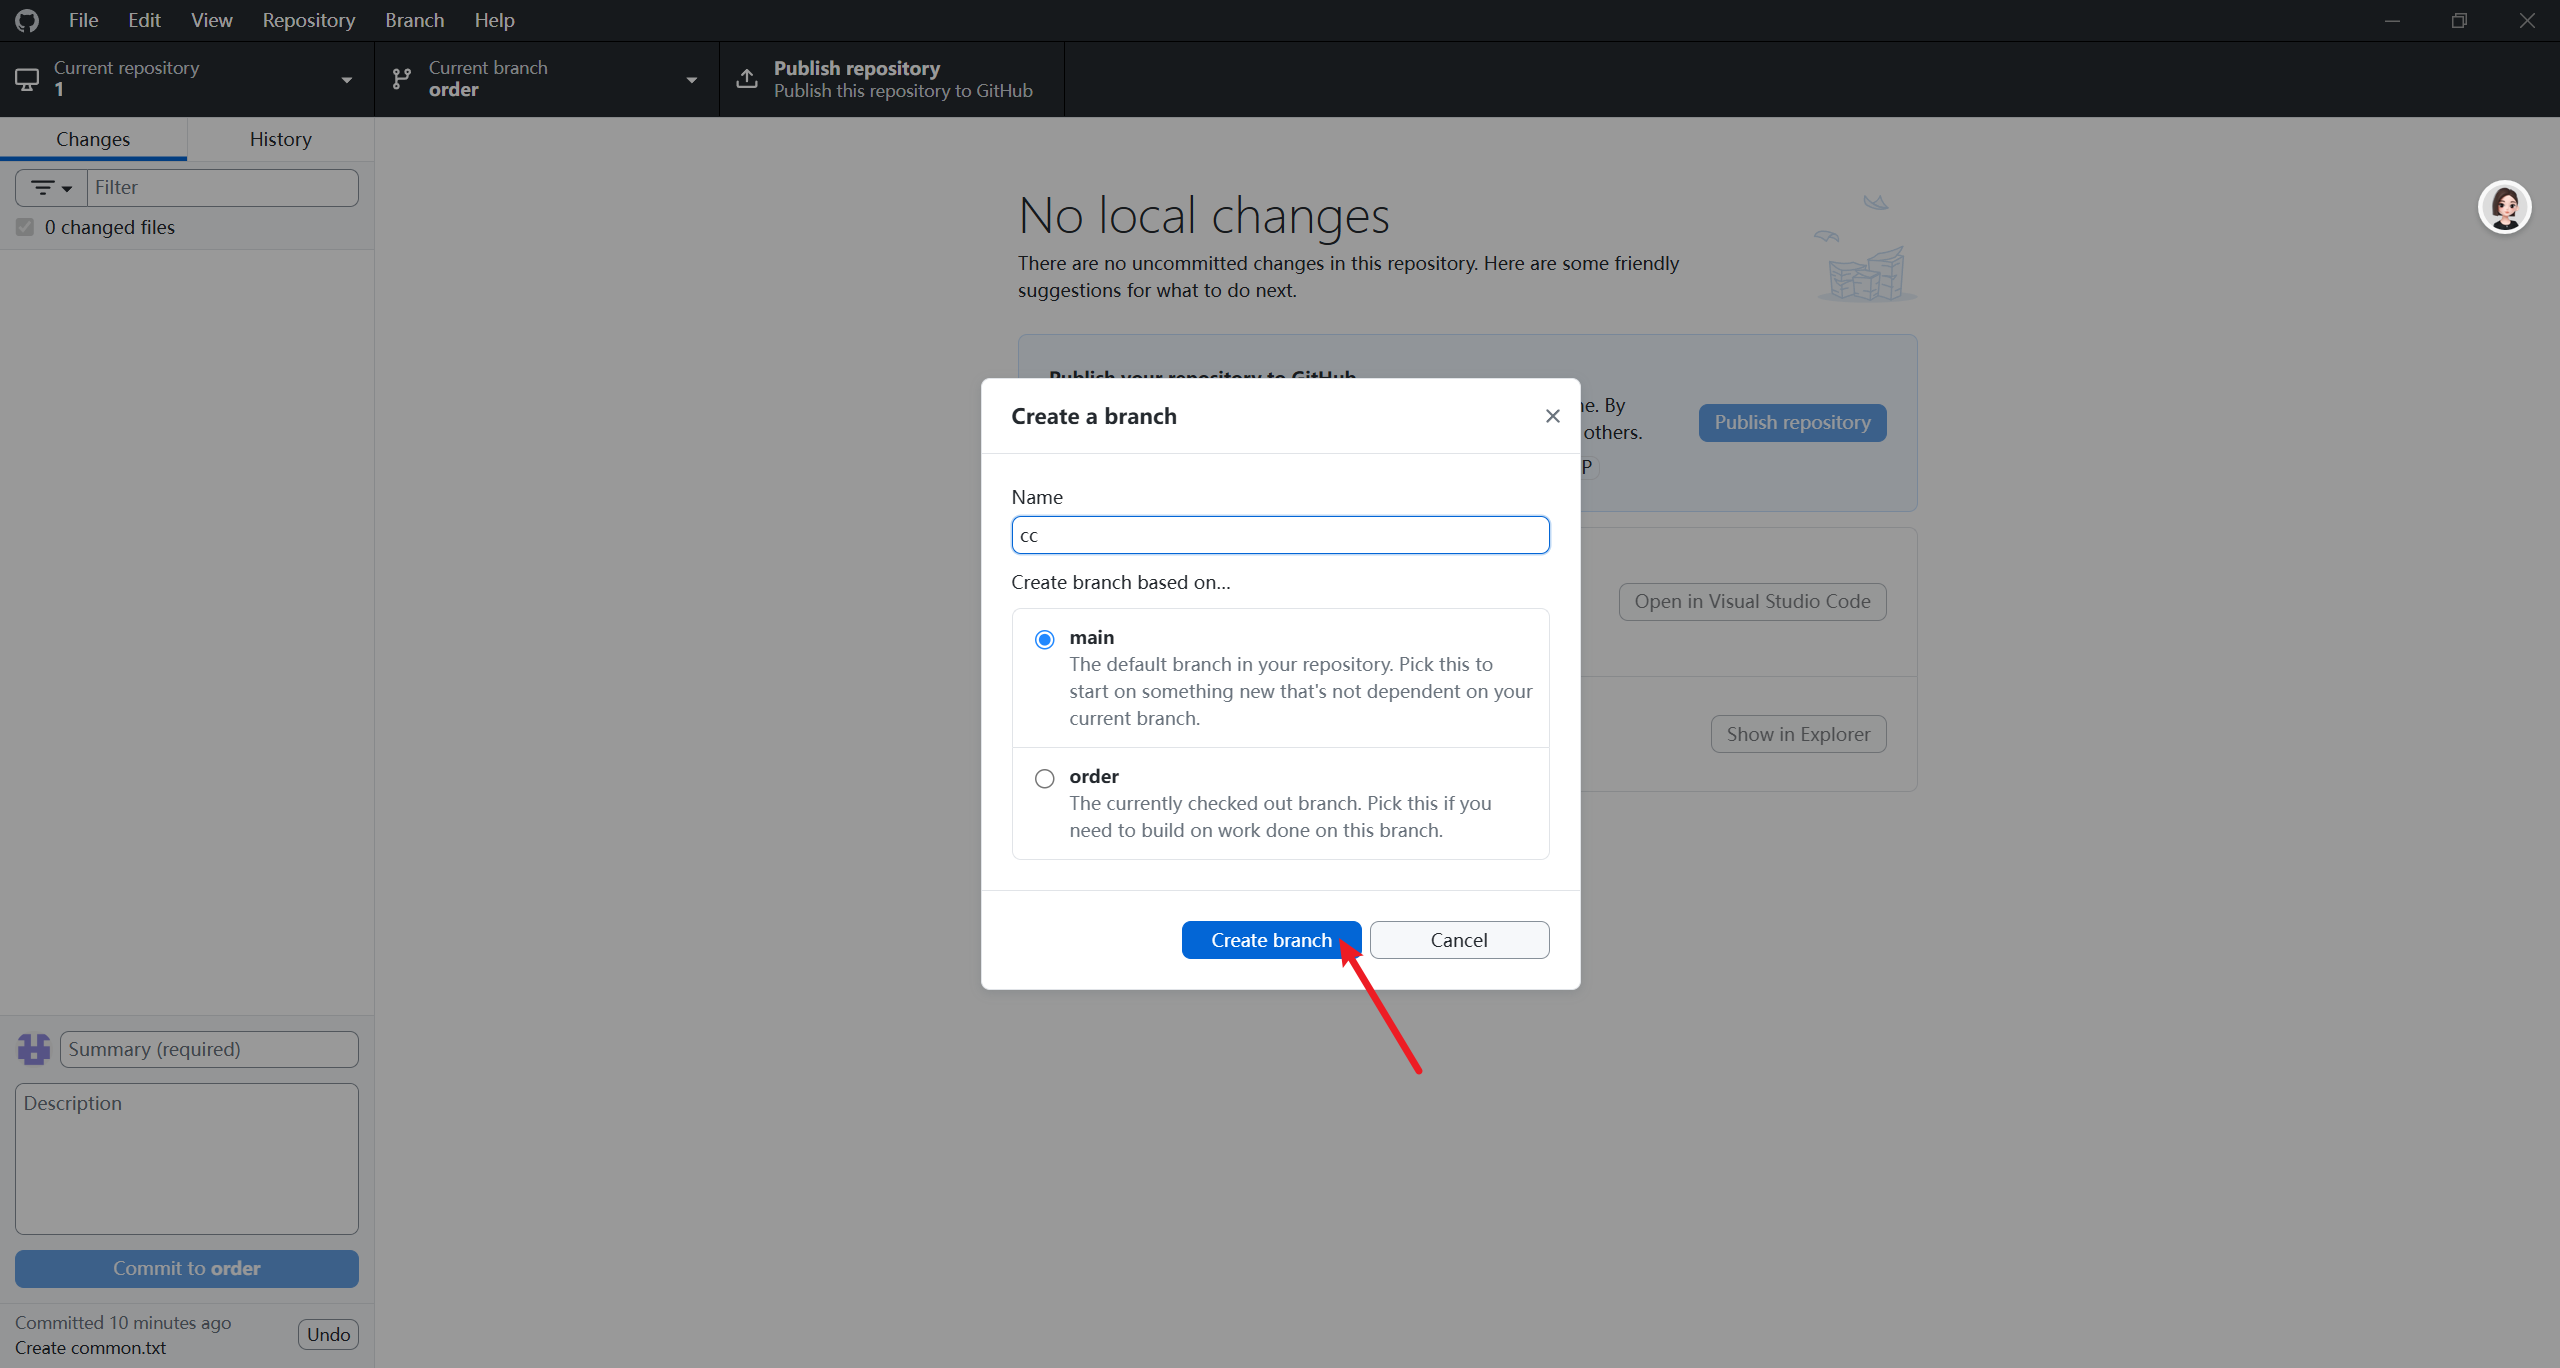The width and height of the screenshot is (2560, 1368).
Task: Undo the last commit
Action: [x=328, y=1334]
